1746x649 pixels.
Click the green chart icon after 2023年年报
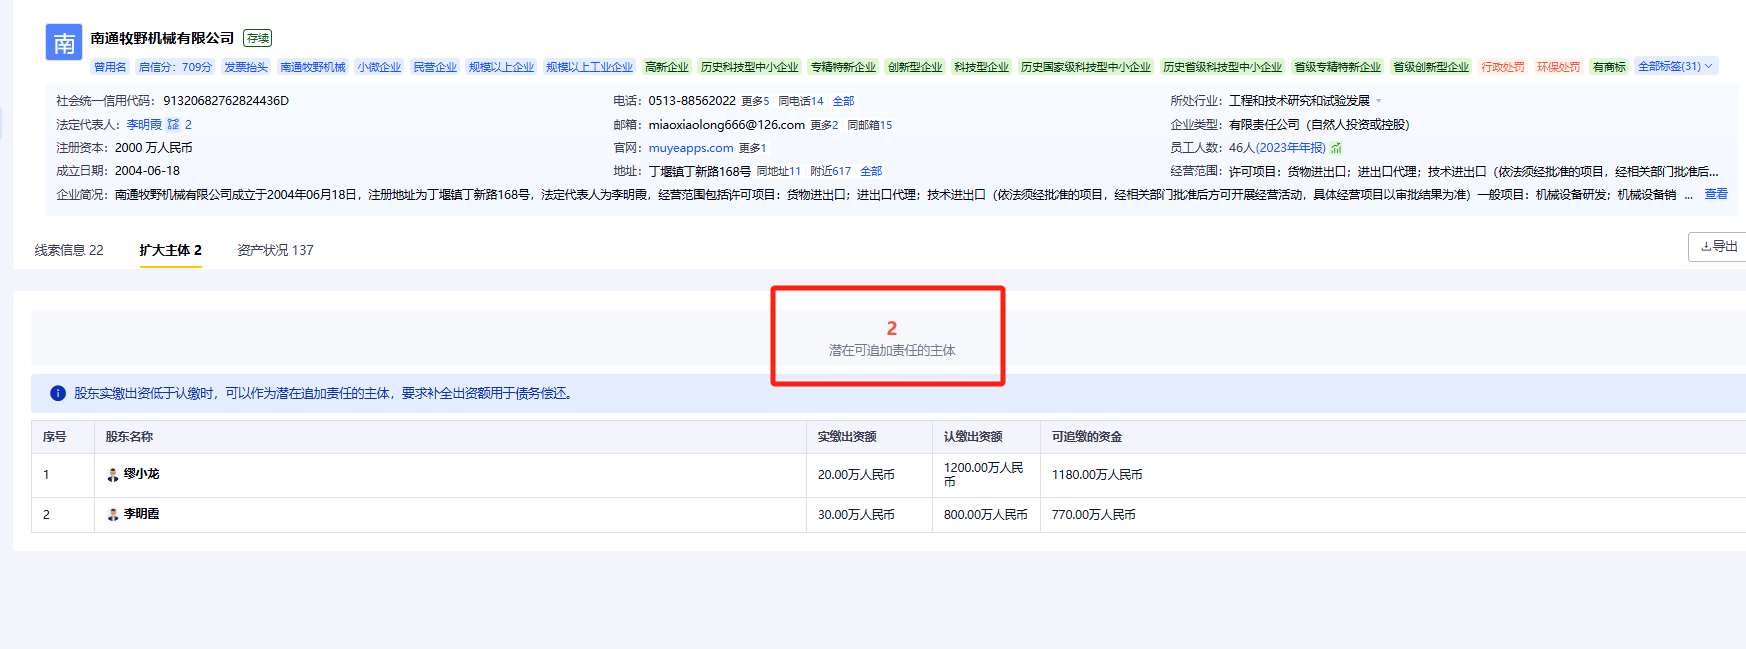[1336, 148]
